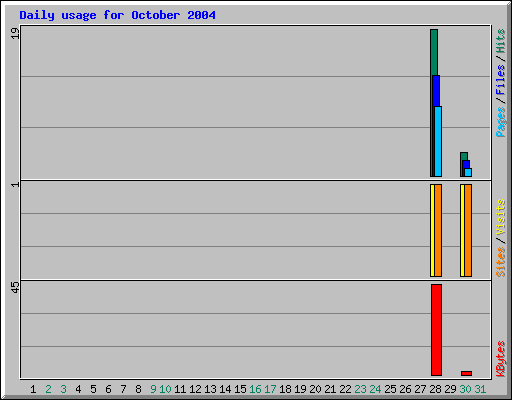Click the cyan Pages bar for day 30

468,172
